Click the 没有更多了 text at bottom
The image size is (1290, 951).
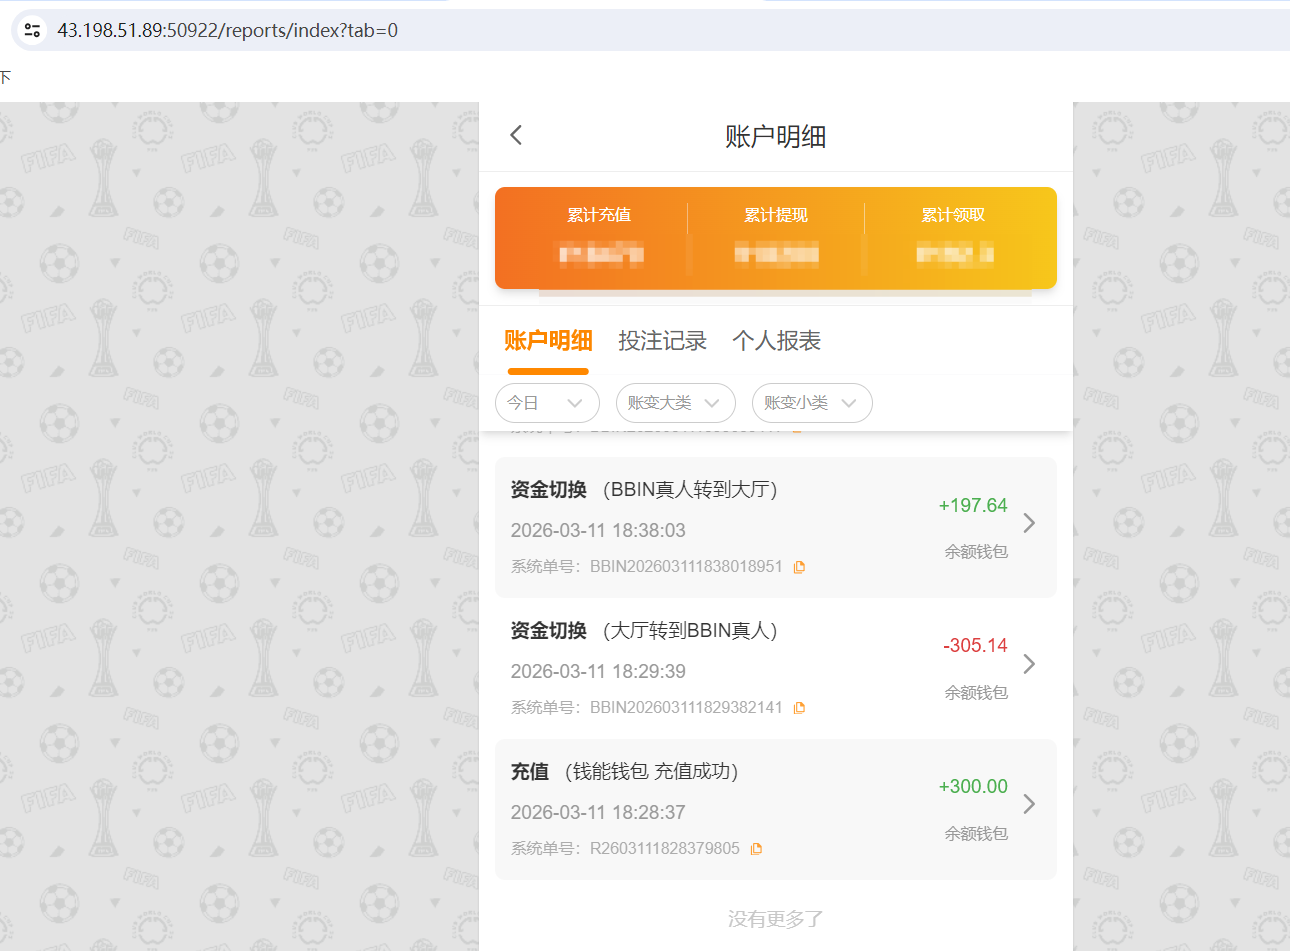click(x=776, y=917)
